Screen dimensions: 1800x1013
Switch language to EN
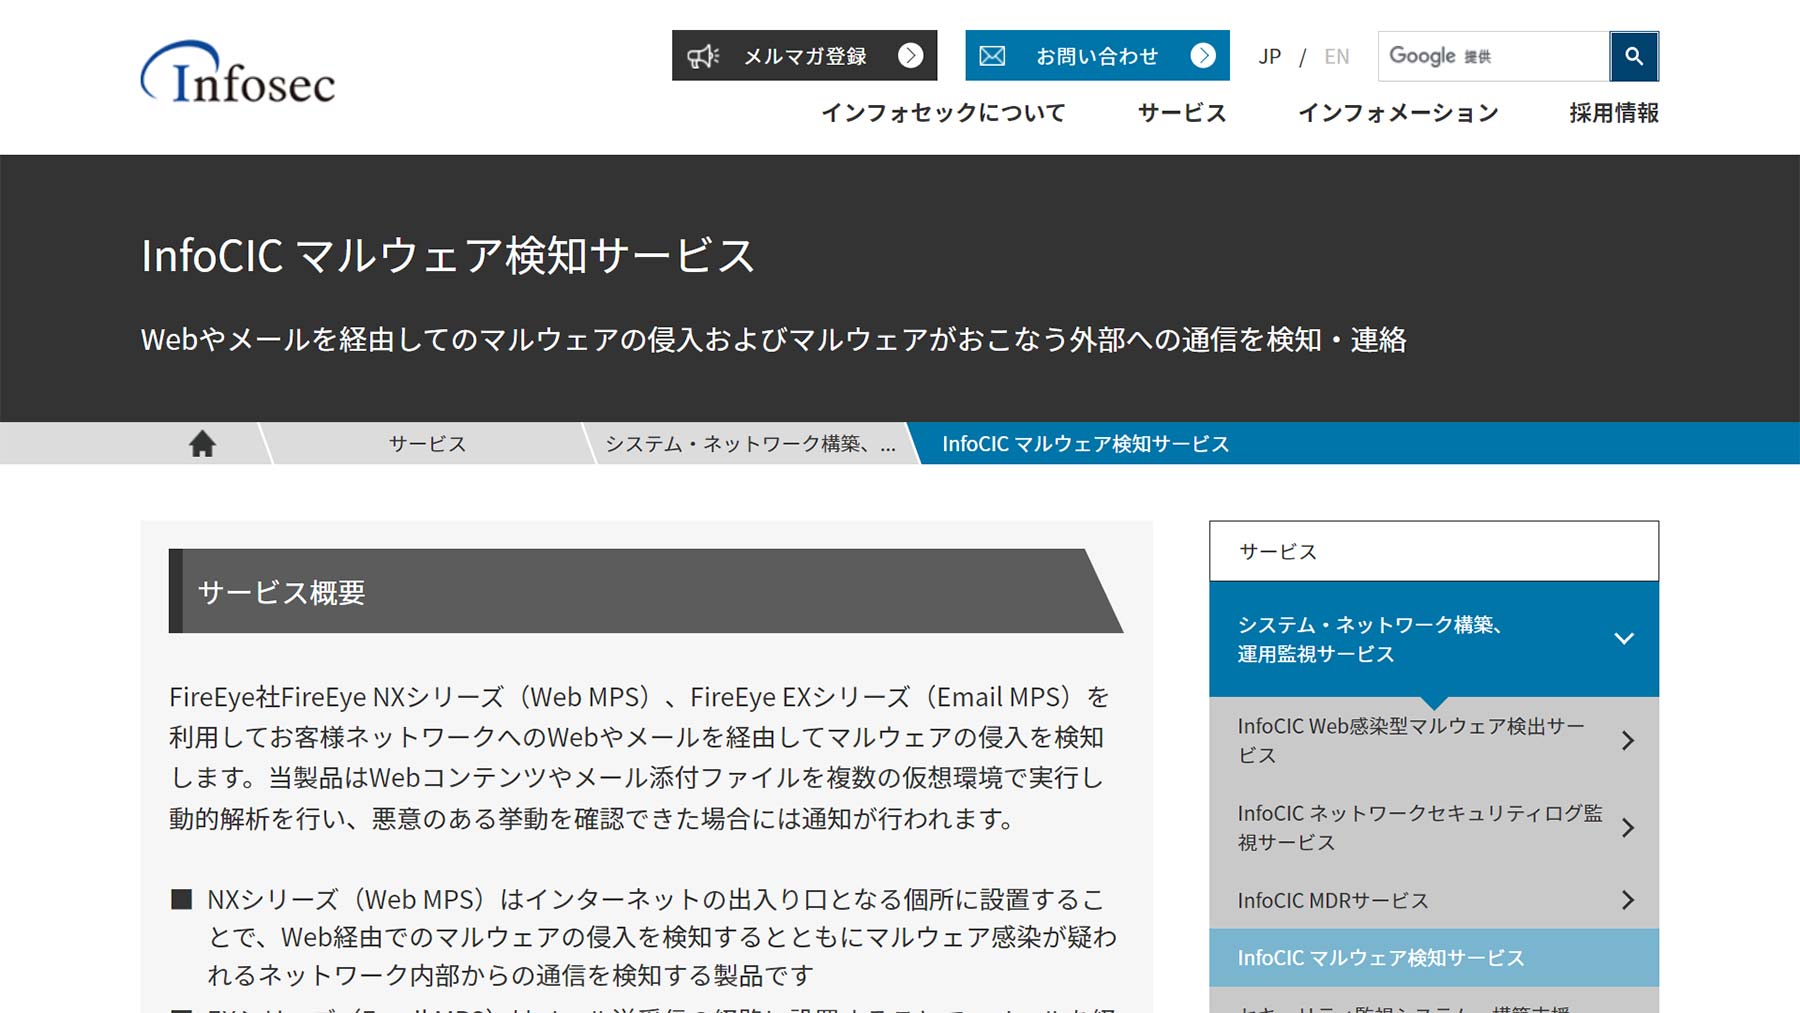tap(1336, 56)
